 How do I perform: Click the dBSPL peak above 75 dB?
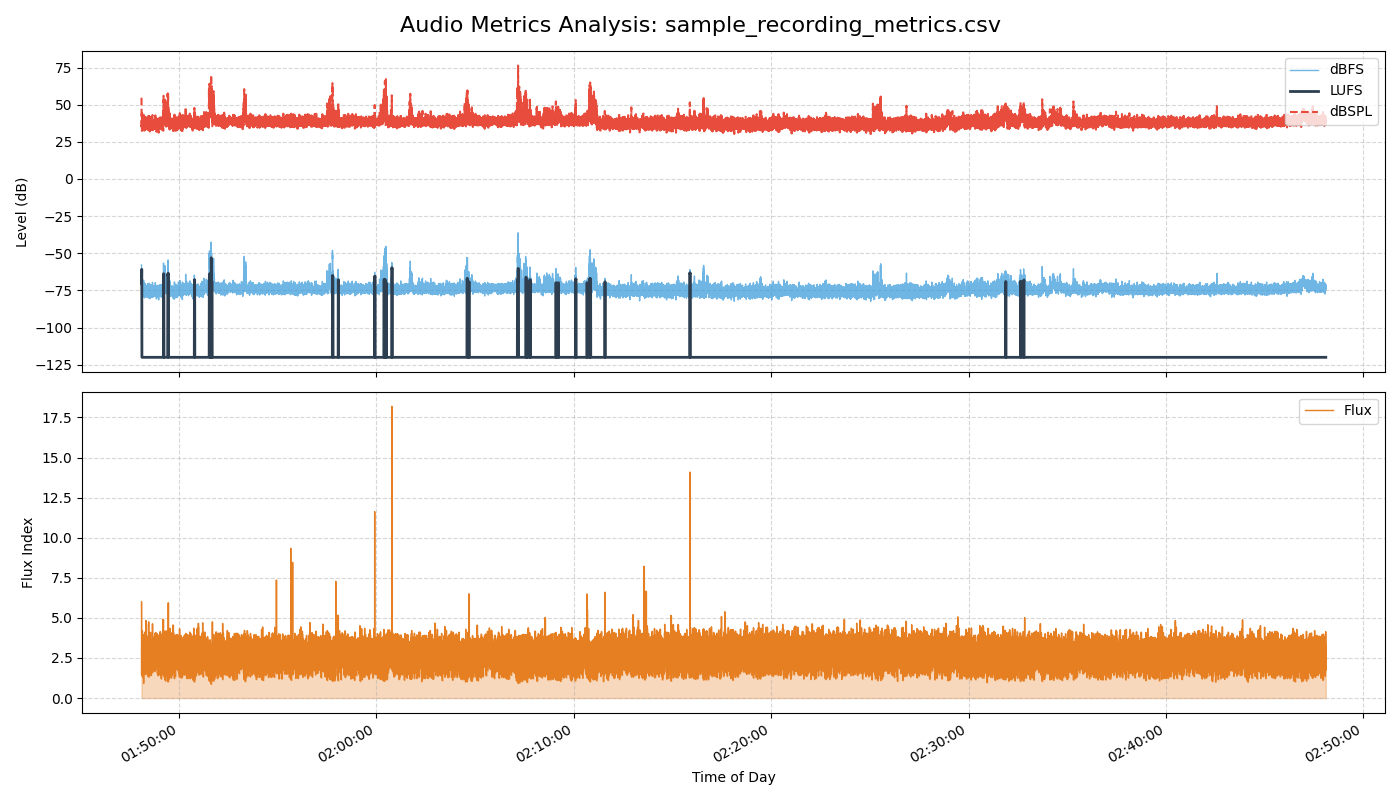[x=518, y=66]
